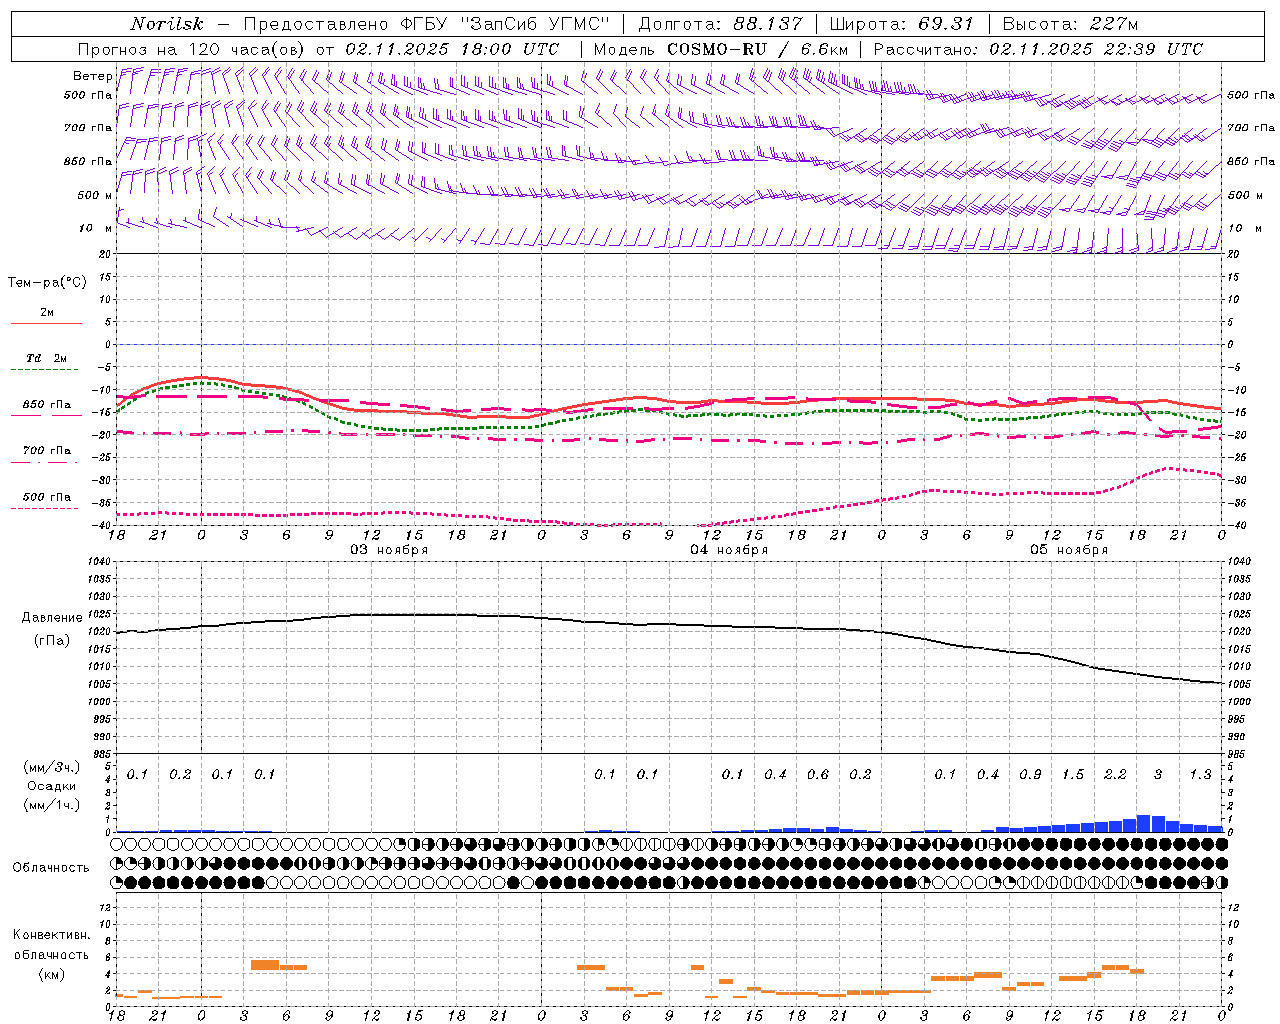The width and height of the screenshot is (1280, 1024).
Task: Select the "(мм/1ч.)" unit label
Action: pyautogui.click(x=52, y=805)
